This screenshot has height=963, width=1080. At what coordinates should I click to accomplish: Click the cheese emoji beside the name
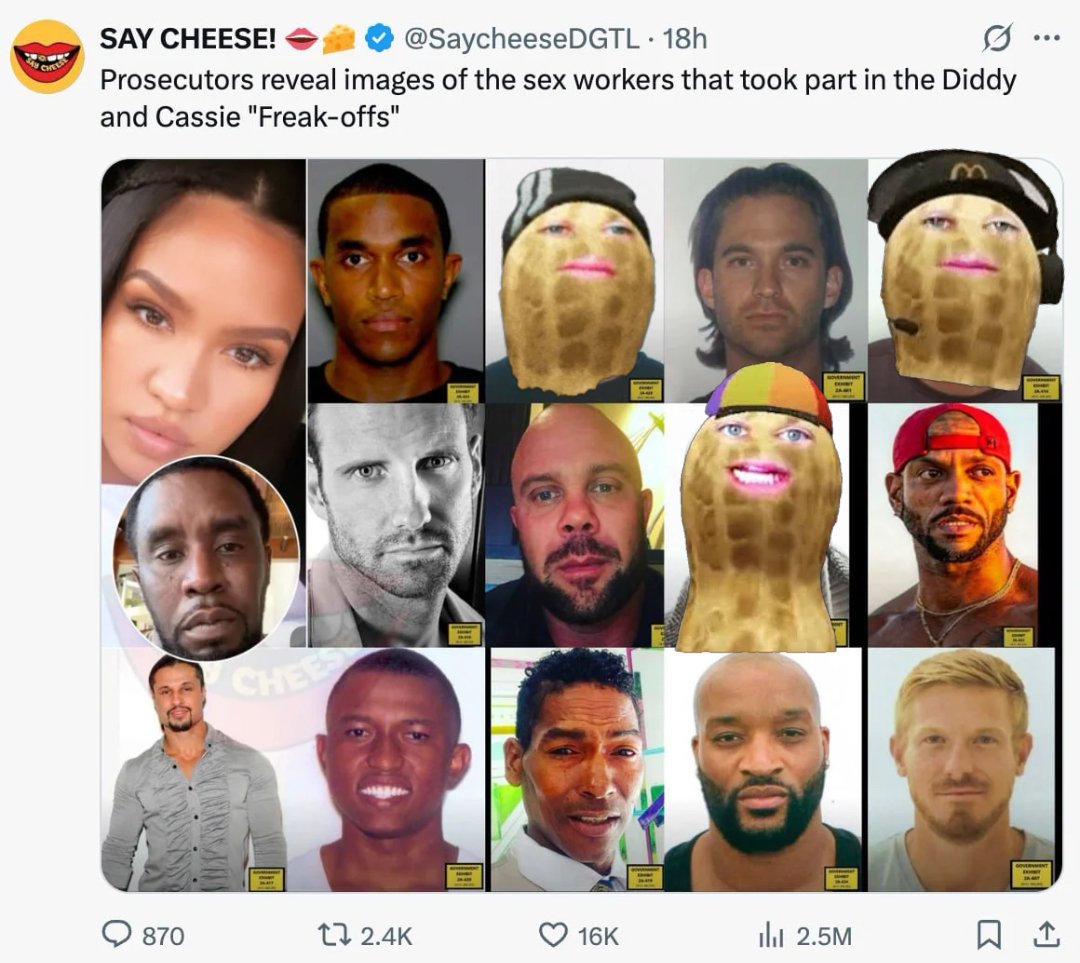click(x=341, y=39)
